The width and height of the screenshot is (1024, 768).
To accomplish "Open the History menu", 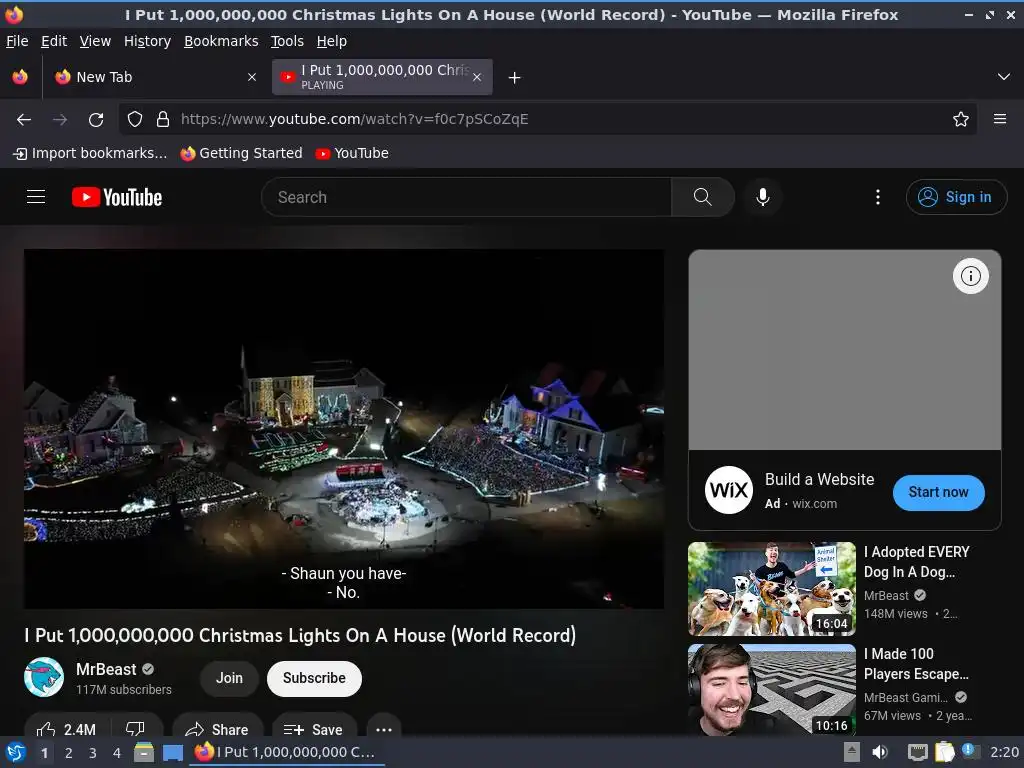I will (x=148, y=41).
